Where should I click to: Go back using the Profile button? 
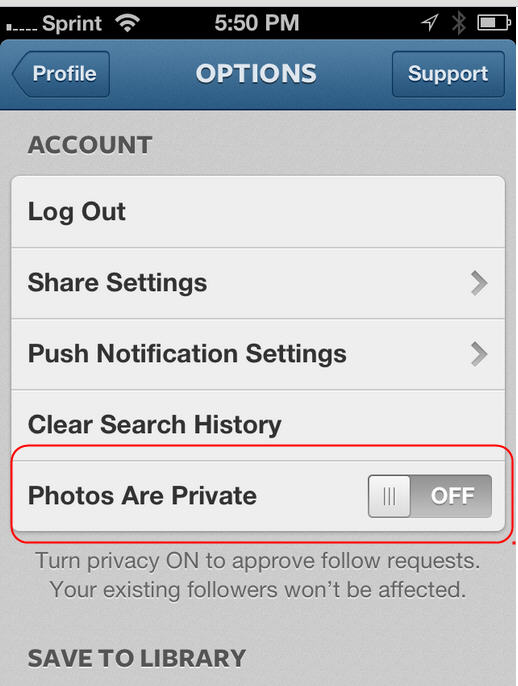point(61,74)
